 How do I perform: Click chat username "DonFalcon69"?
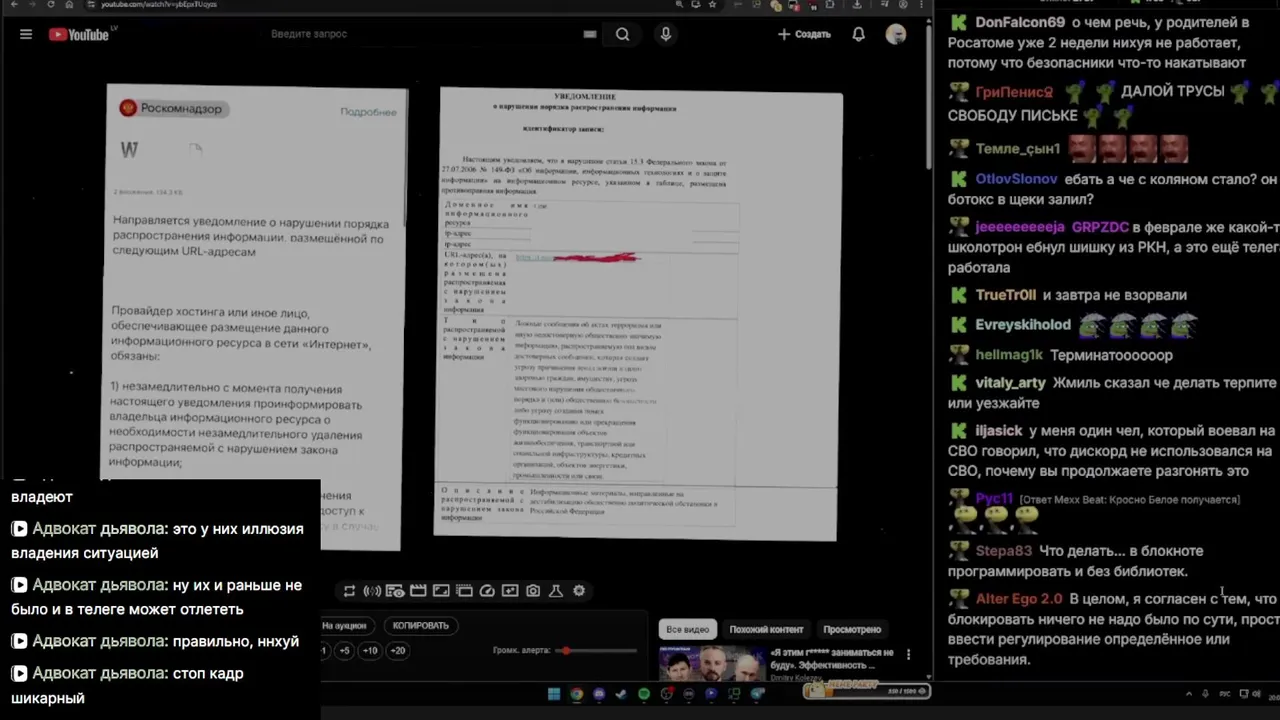tap(1020, 22)
